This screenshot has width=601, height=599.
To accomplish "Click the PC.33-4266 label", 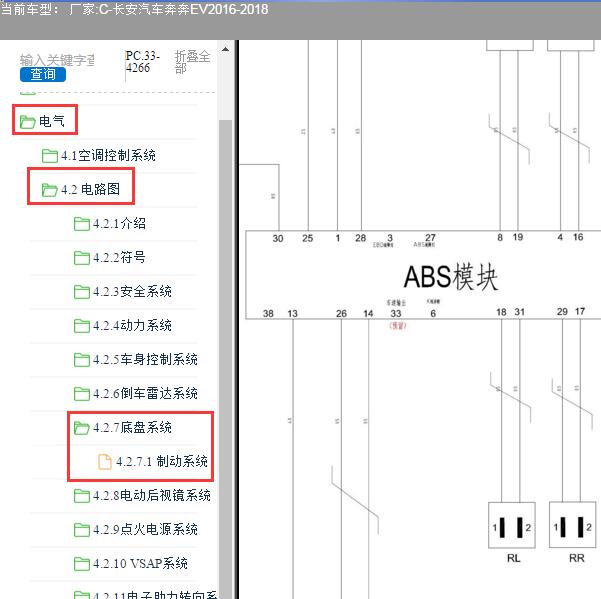I will click(x=142, y=62).
